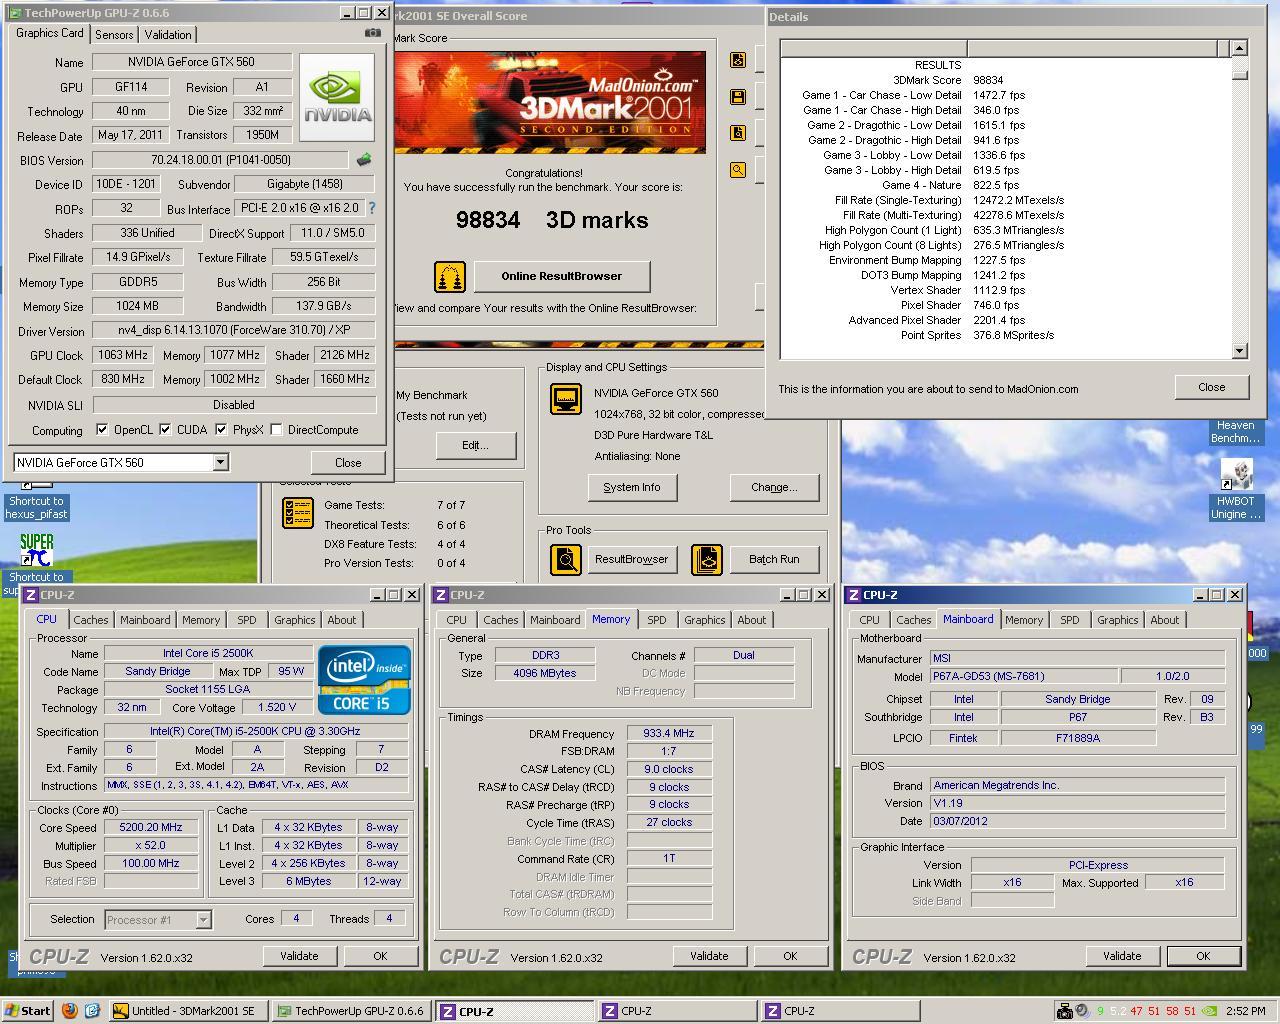This screenshot has width=1280, height=1024.
Task: Click the Online ResultBrowser button
Action: [562, 276]
